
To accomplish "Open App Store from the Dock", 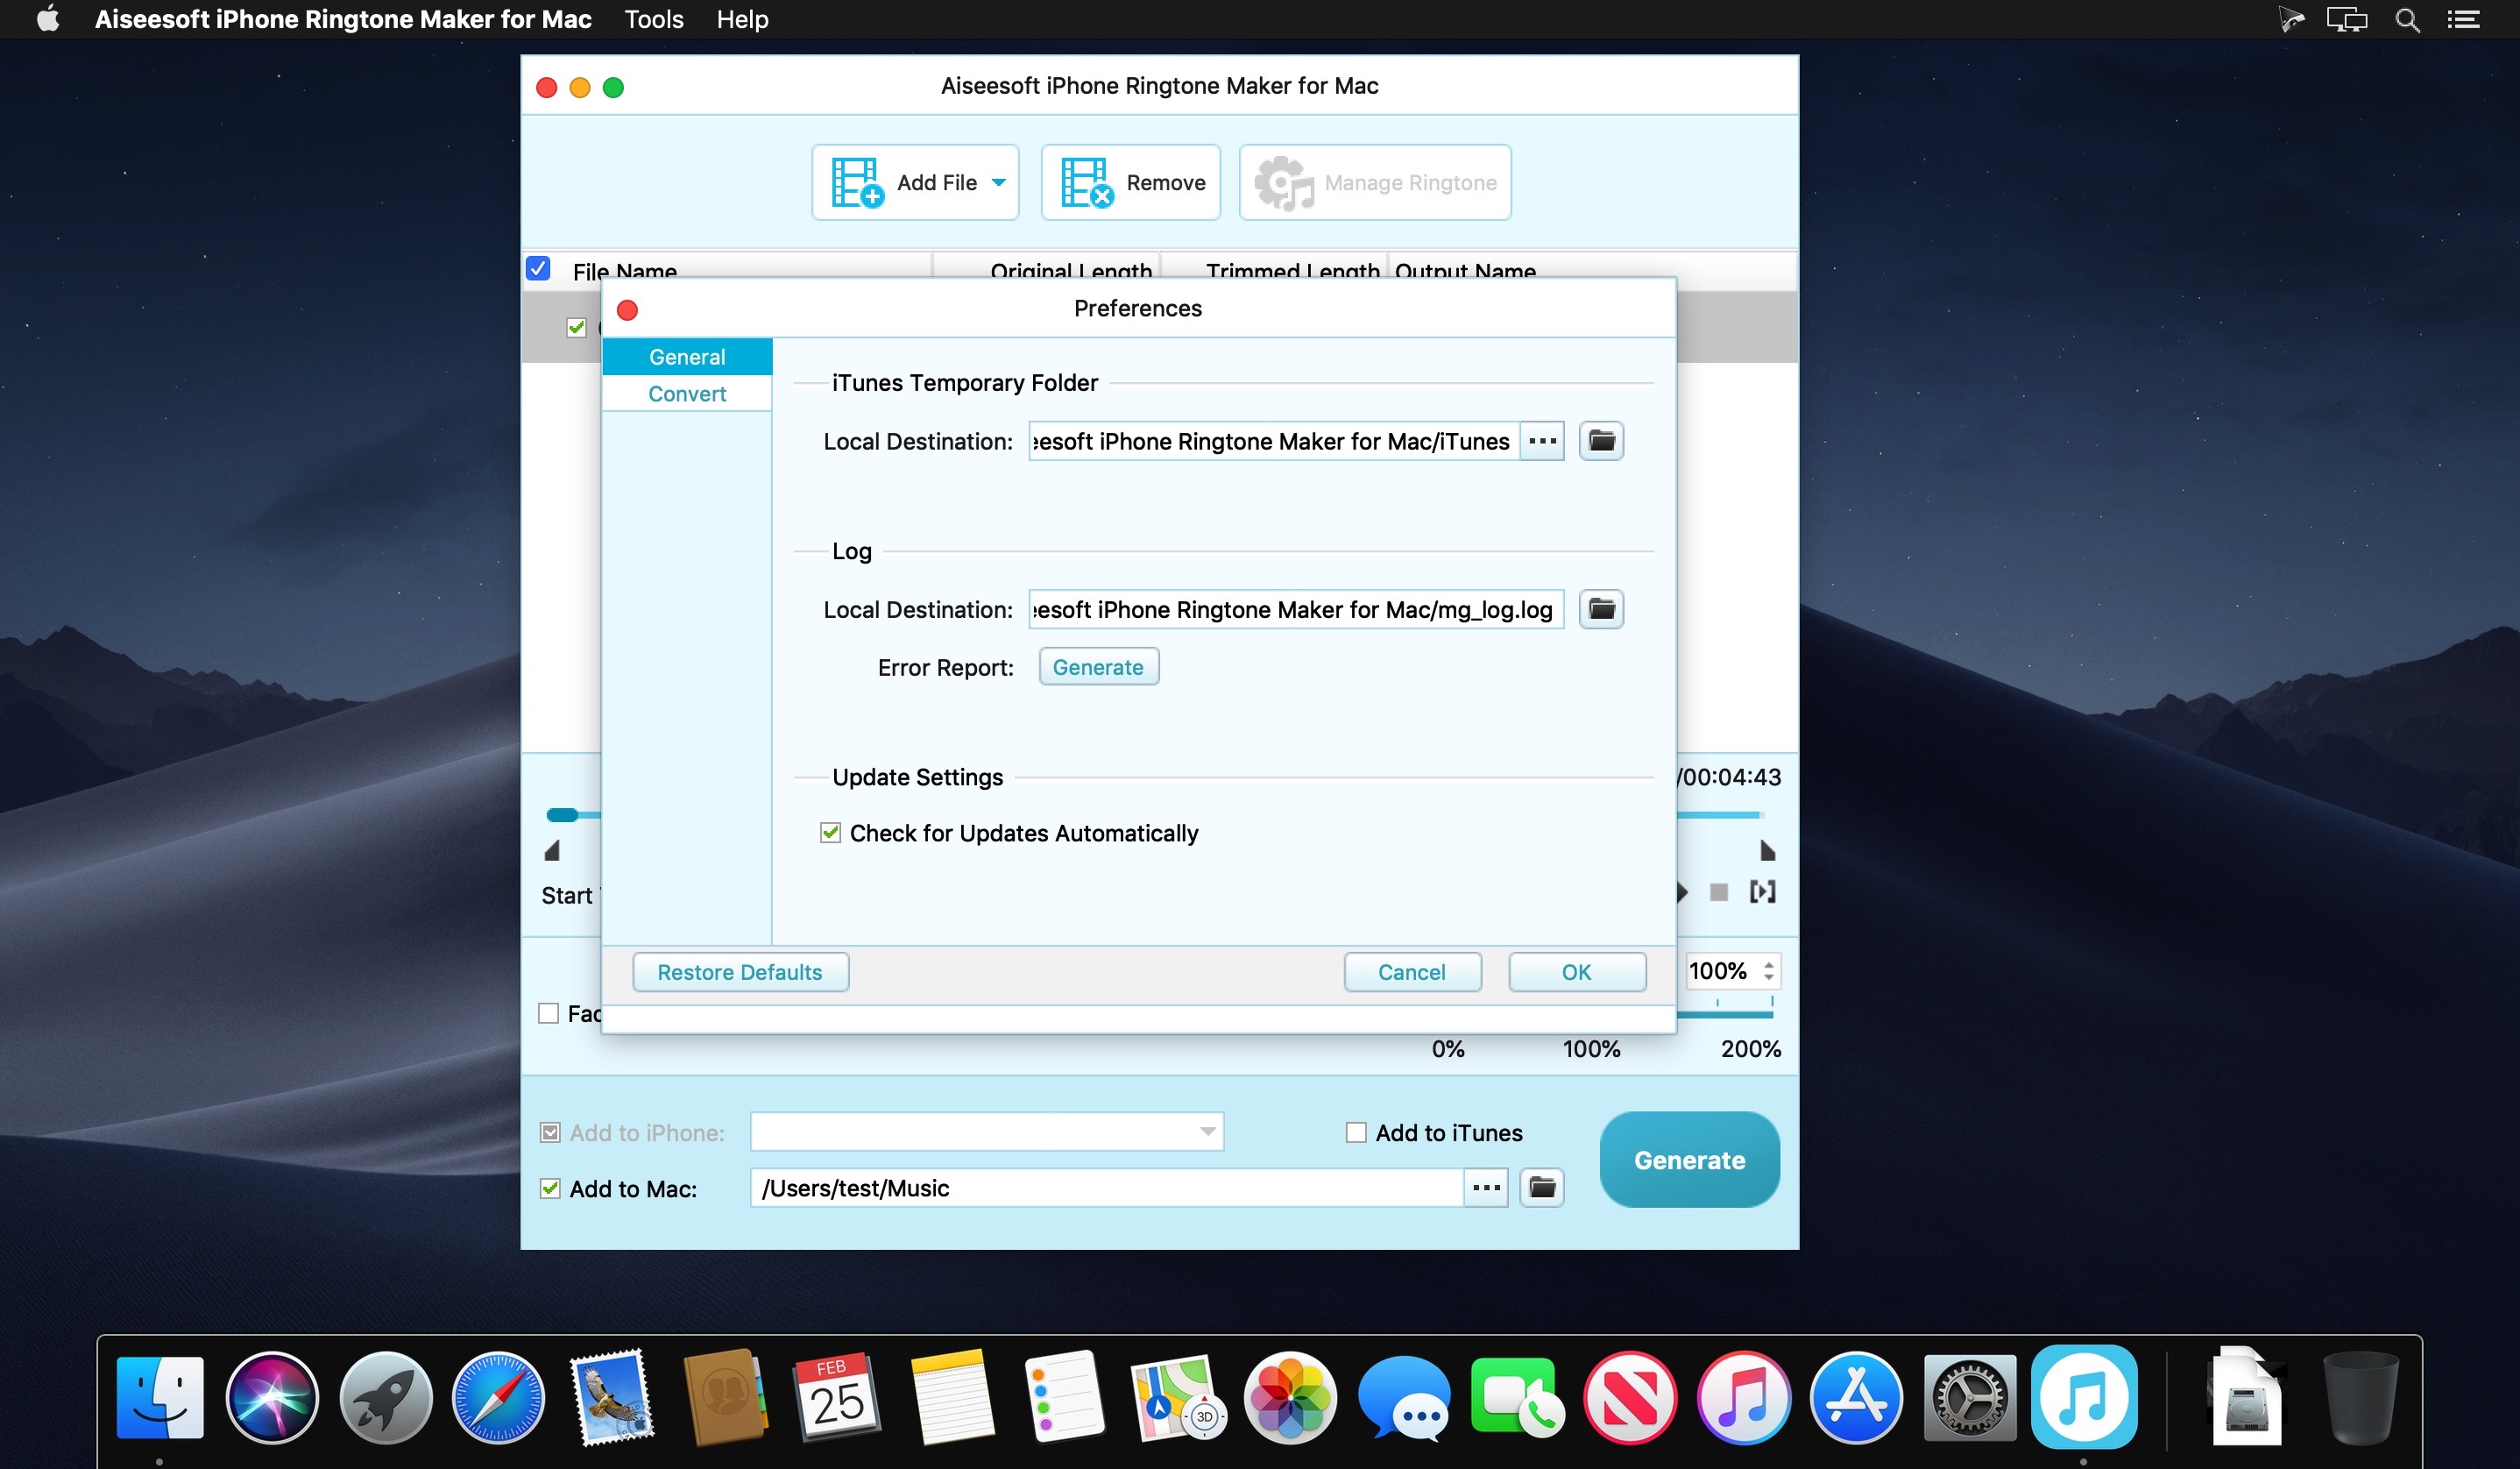I will pos(1856,1397).
